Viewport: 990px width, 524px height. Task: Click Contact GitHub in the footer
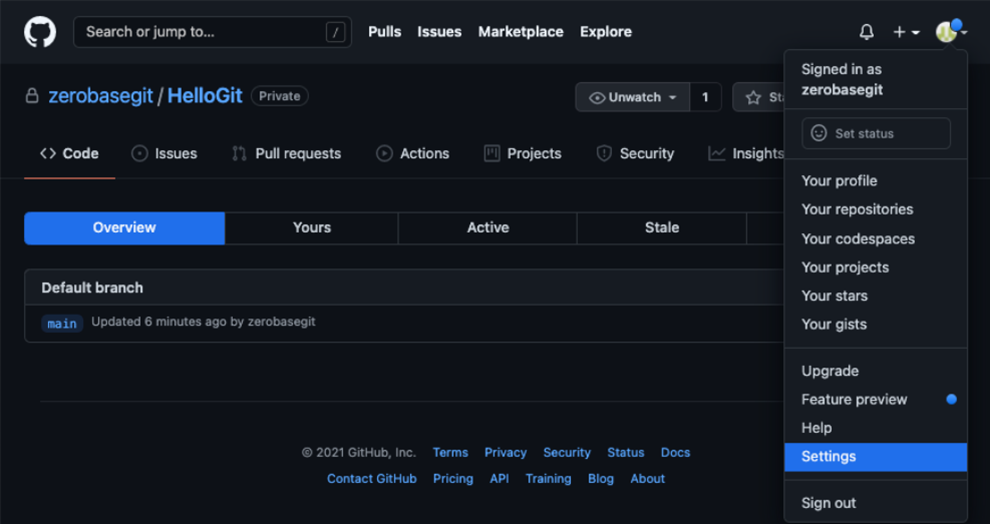coord(372,479)
